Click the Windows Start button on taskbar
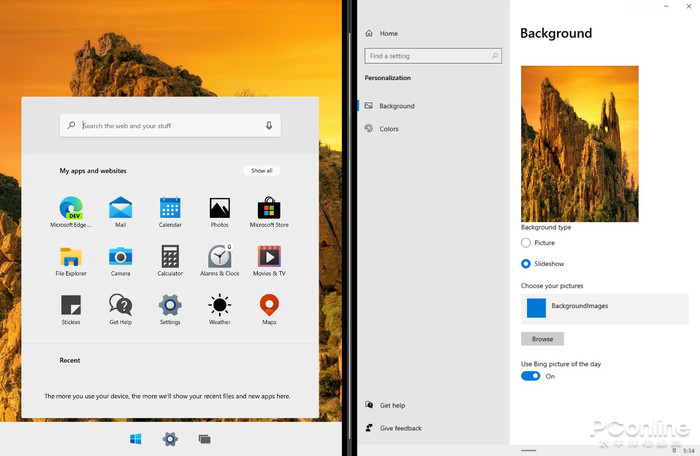Viewport: 700px width, 456px height. tap(136, 439)
